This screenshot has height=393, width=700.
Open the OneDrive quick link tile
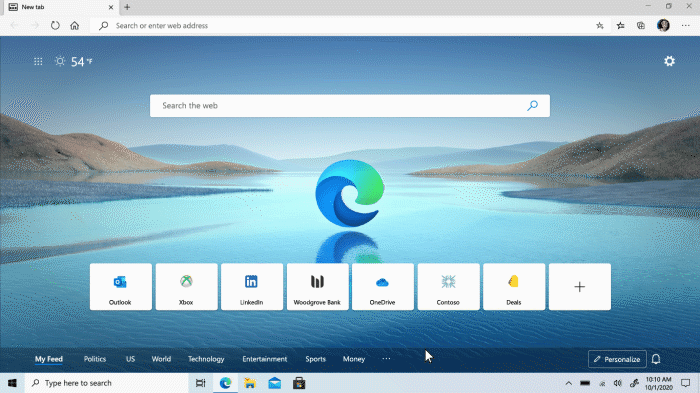tap(383, 287)
